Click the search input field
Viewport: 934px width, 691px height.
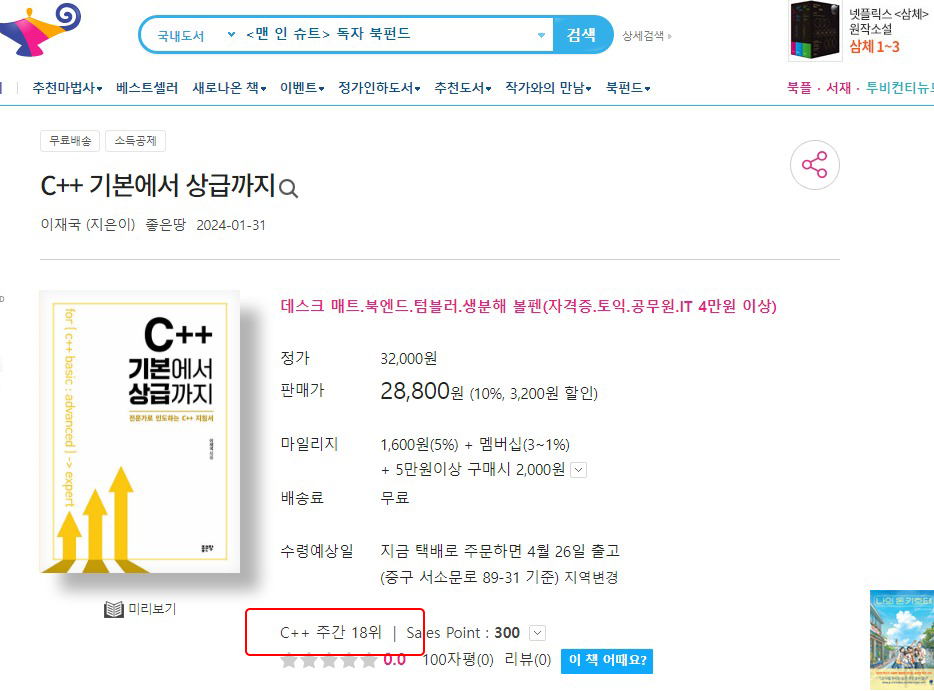390,35
